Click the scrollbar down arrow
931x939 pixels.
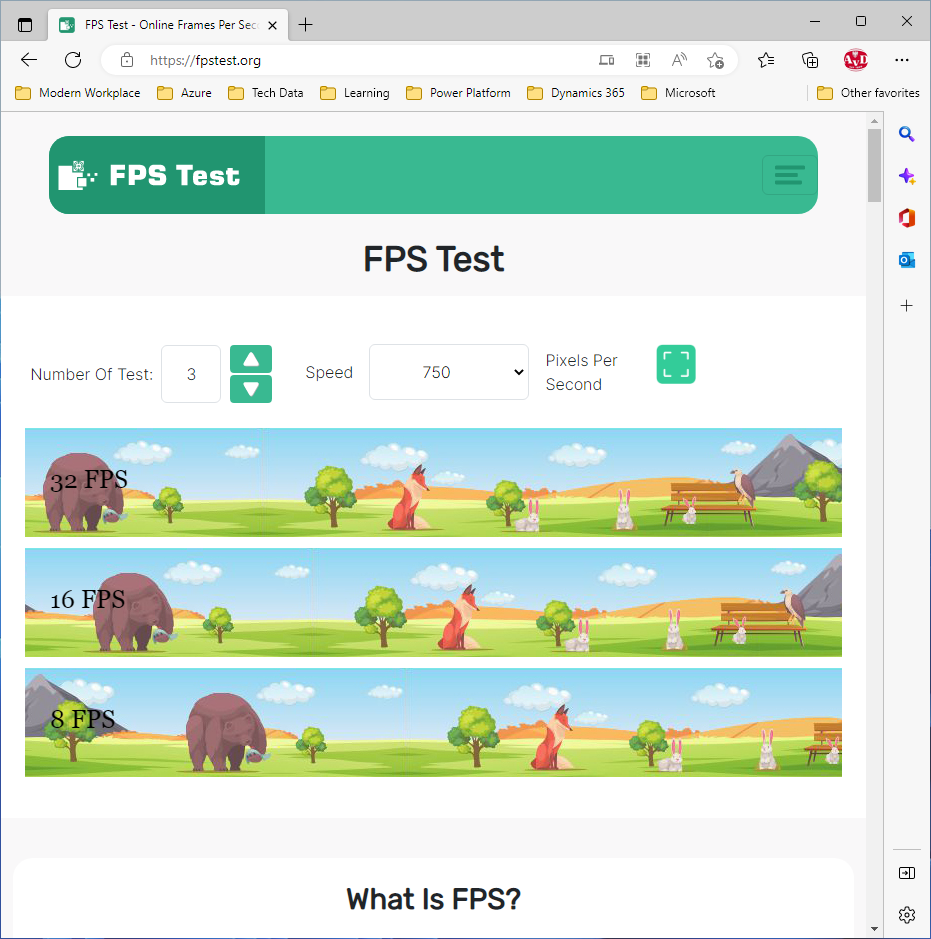(874, 929)
